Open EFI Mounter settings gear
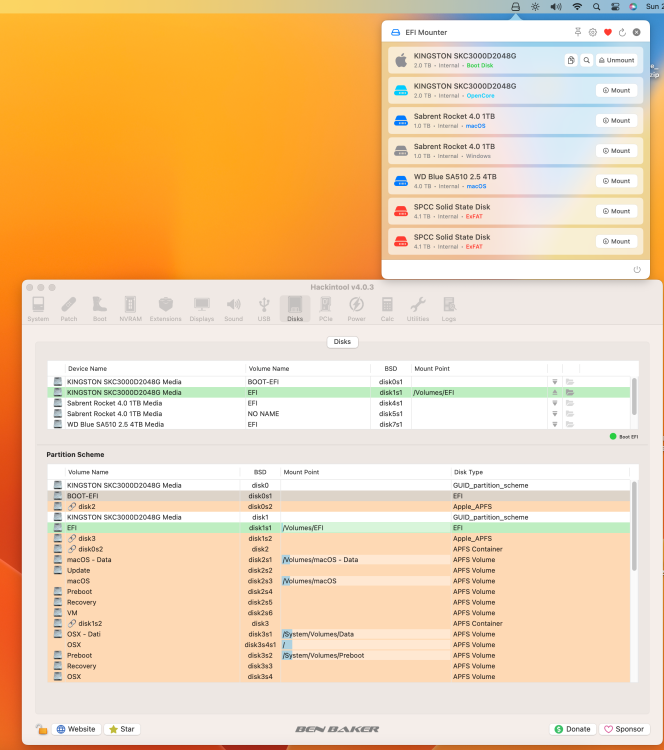Screen dimensions: 664x750 [x=593, y=32]
